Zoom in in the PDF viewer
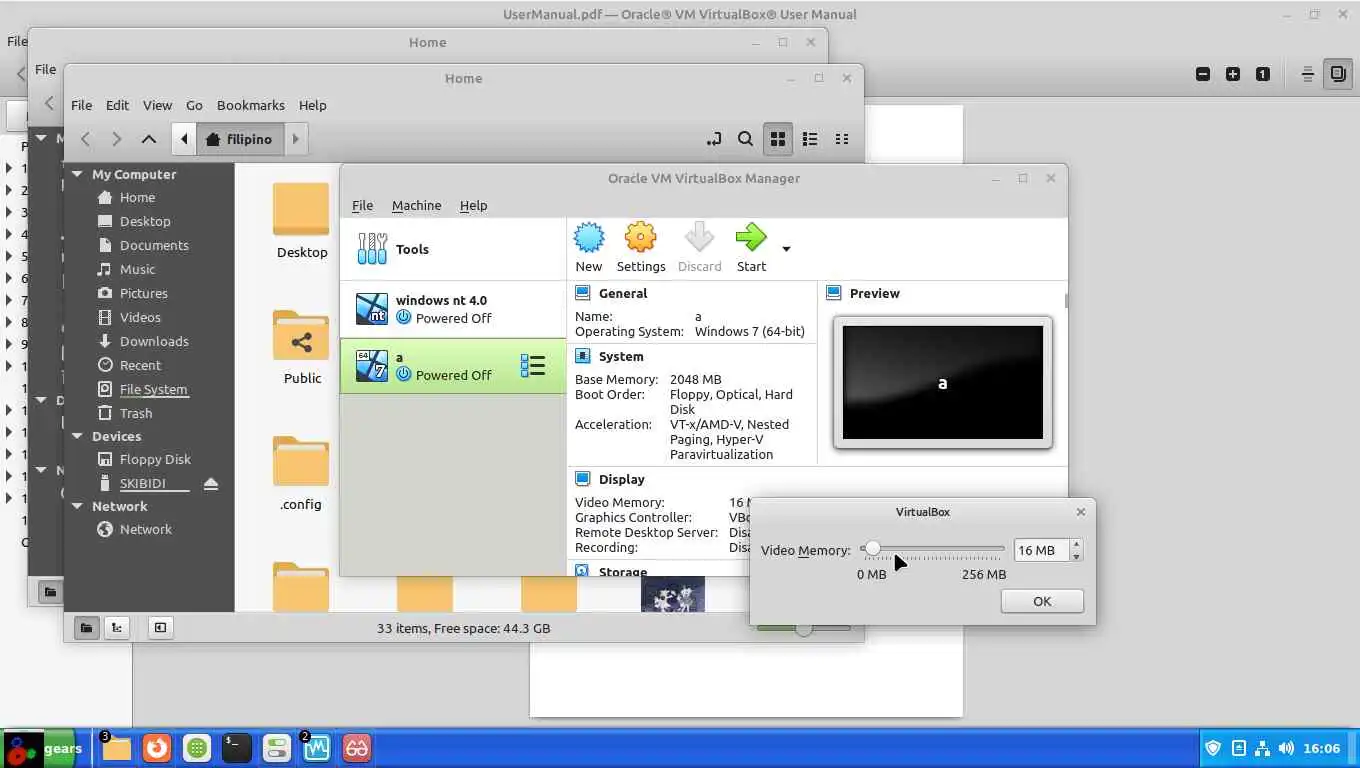 (x=1233, y=74)
